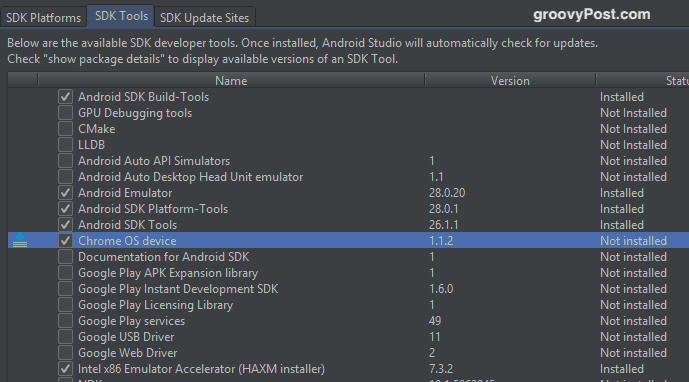Screen dimensions: 689x382
Task: Select the SDK Tools tab
Action: coord(121,16)
